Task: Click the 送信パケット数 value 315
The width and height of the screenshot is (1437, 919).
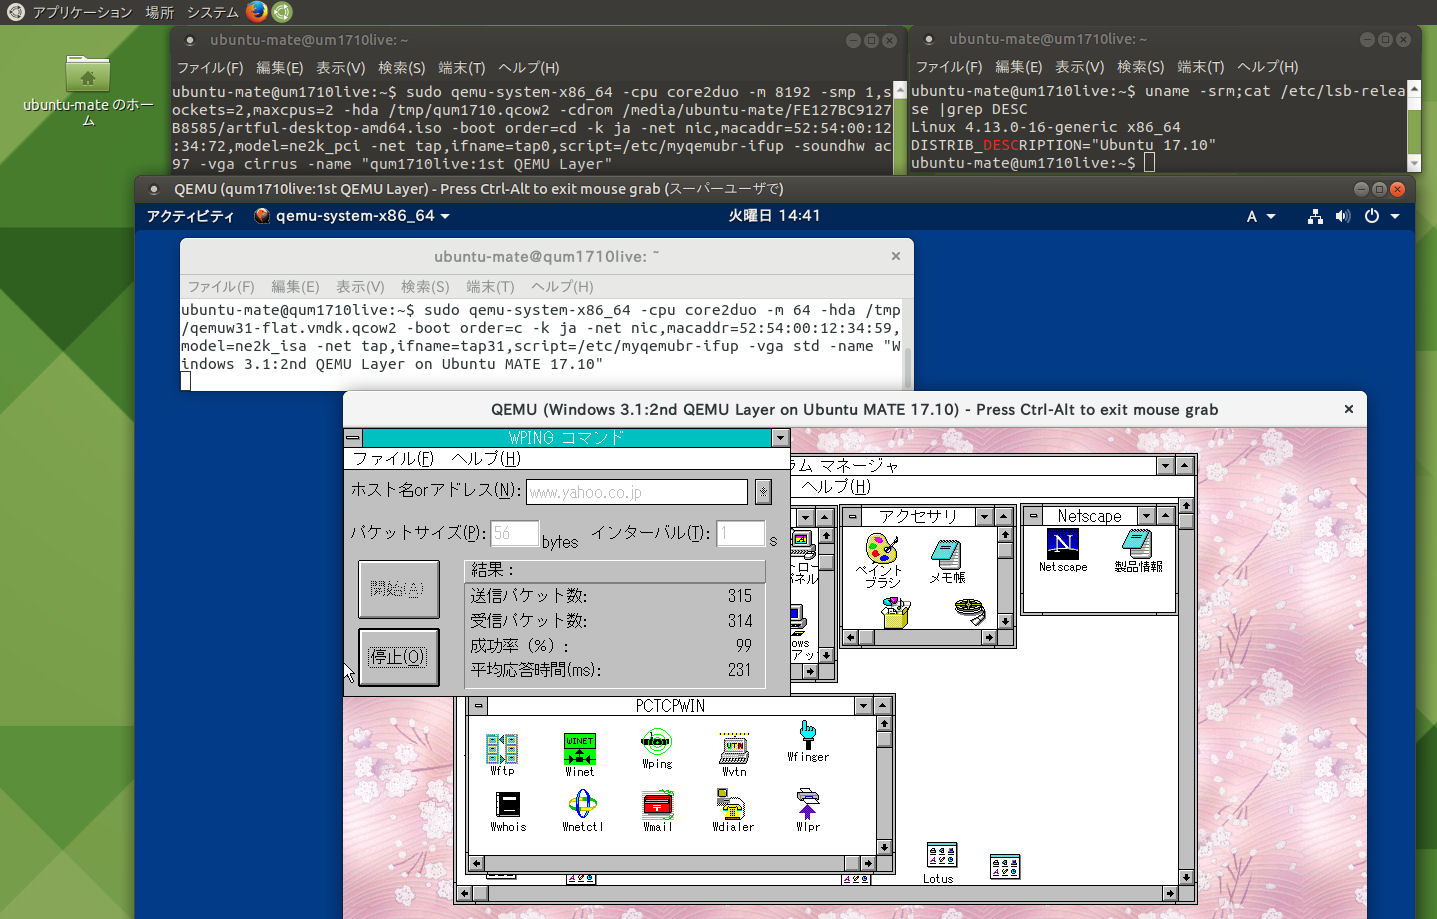Action: coord(740,596)
